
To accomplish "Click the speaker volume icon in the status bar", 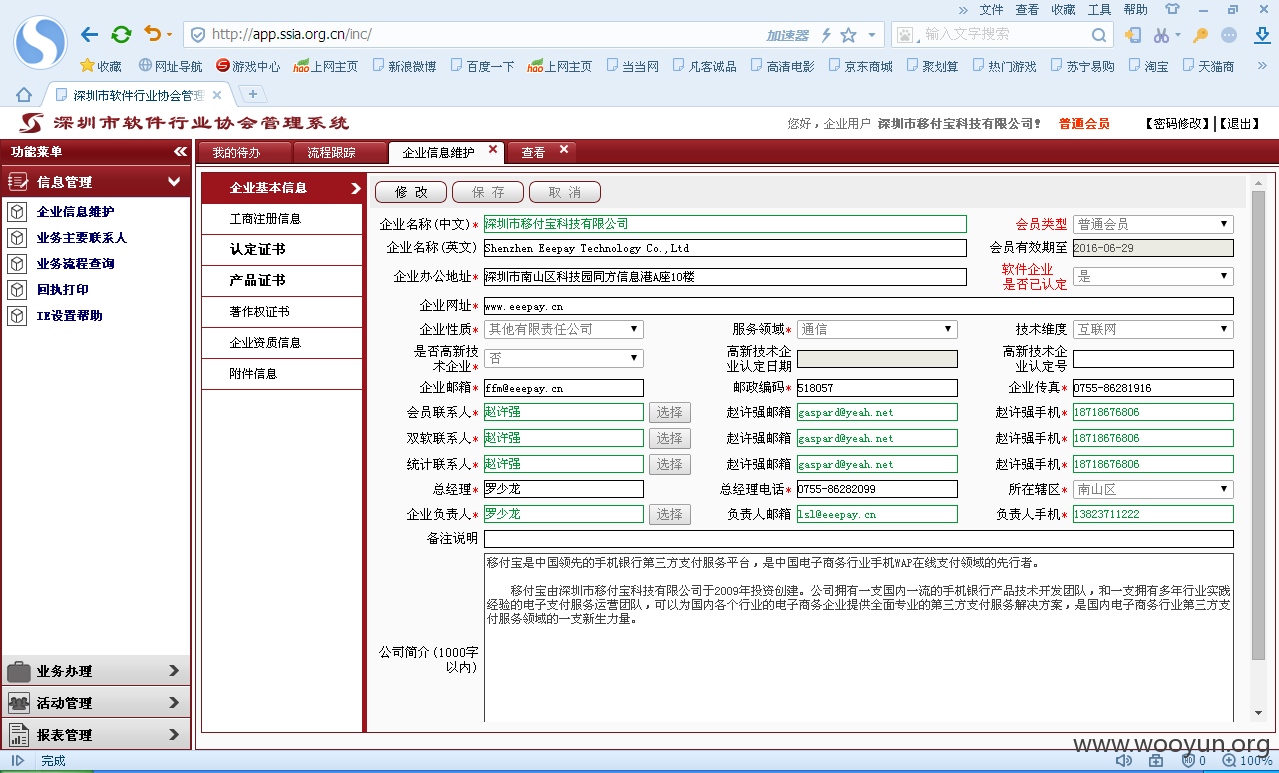I will coord(1123,761).
